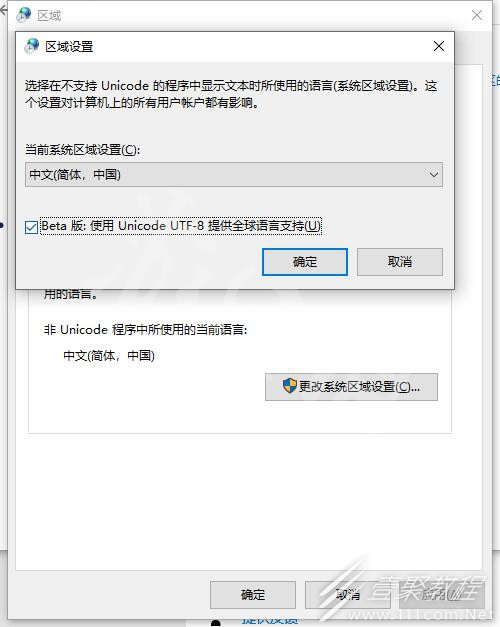This screenshot has height=627, width=500.
Task: Select 中文(简体，中国) text in the dropdown field
Action: [75, 175]
